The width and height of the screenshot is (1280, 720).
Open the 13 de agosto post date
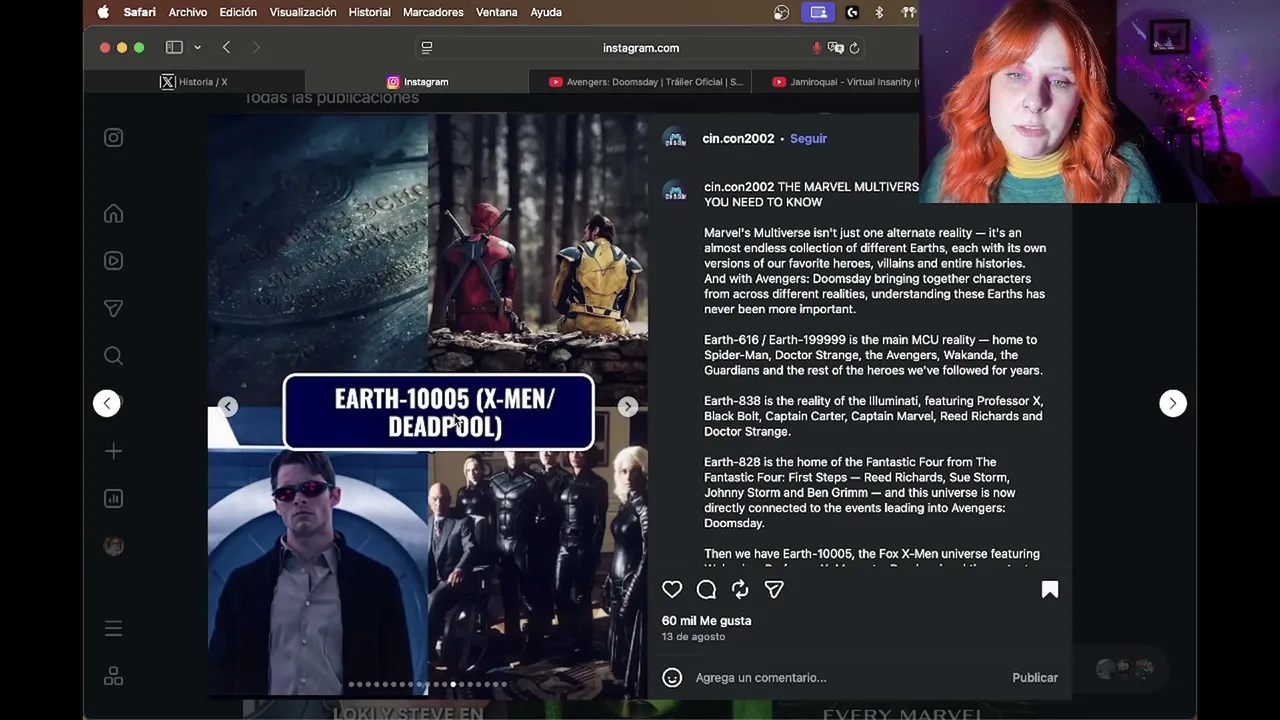coord(693,637)
